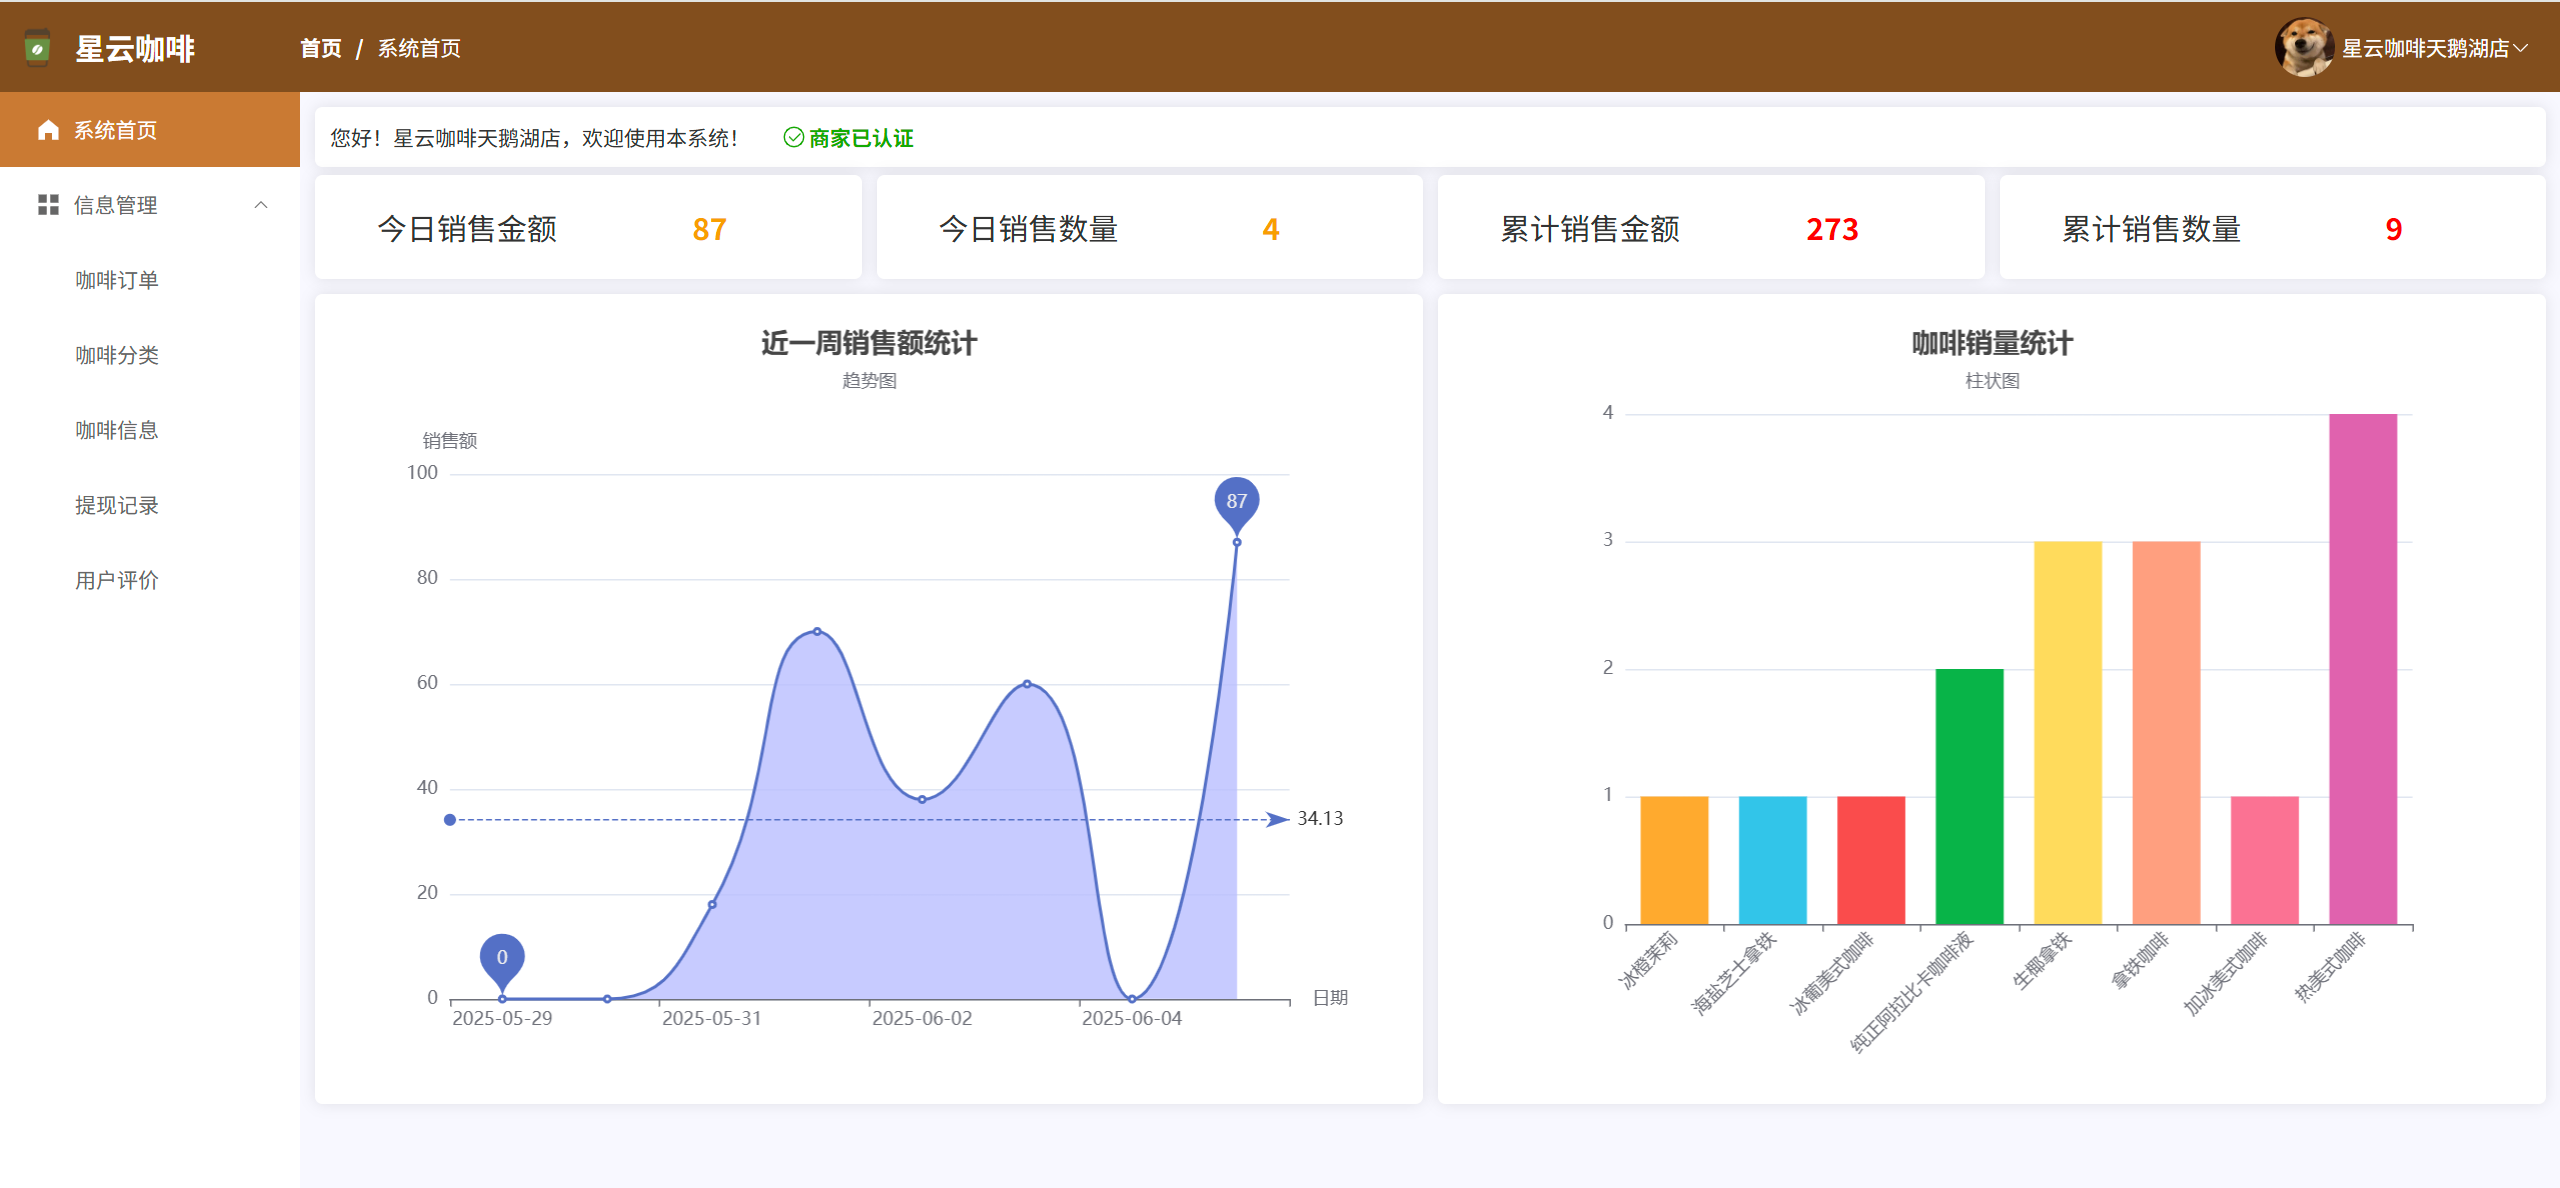Click the Shiba dog user avatar

2303,48
